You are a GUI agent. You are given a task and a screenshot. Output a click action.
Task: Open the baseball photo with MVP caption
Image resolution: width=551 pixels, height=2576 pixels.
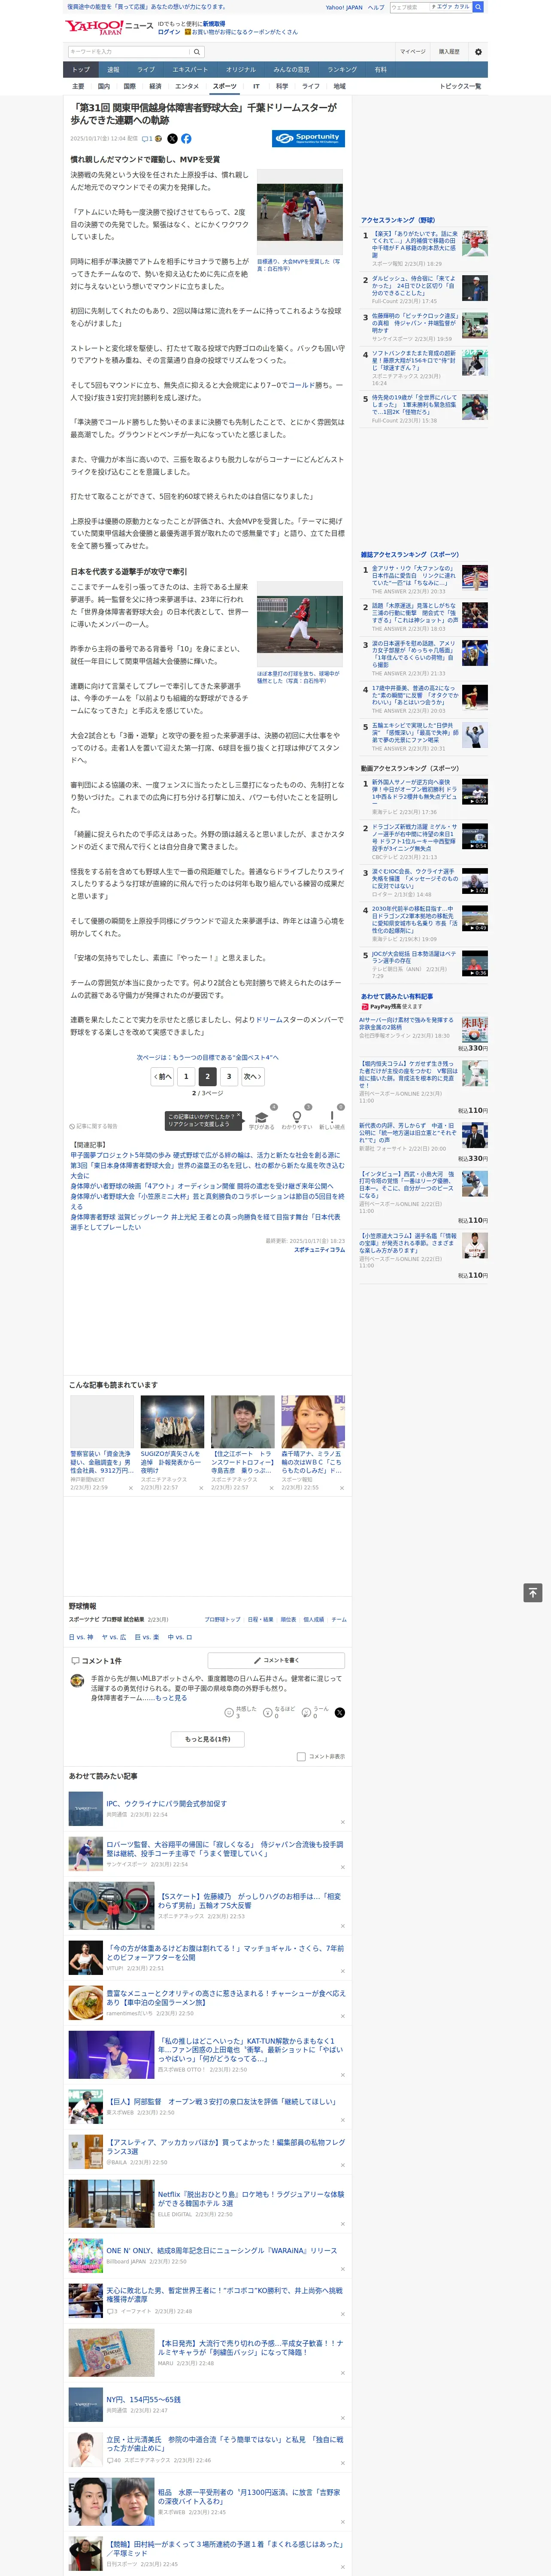(x=300, y=212)
